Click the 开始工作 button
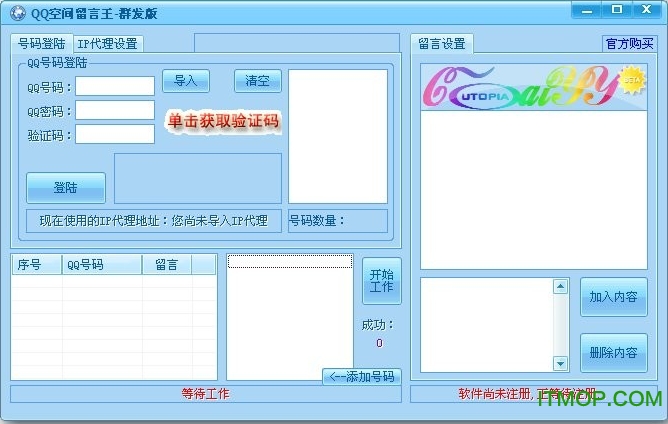The height and width of the screenshot is (424, 668). click(x=382, y=281)
